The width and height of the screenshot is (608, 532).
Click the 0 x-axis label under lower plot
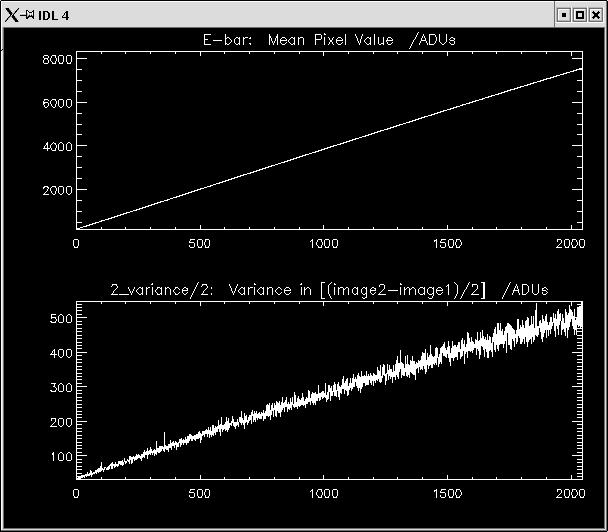pos(77,493)
